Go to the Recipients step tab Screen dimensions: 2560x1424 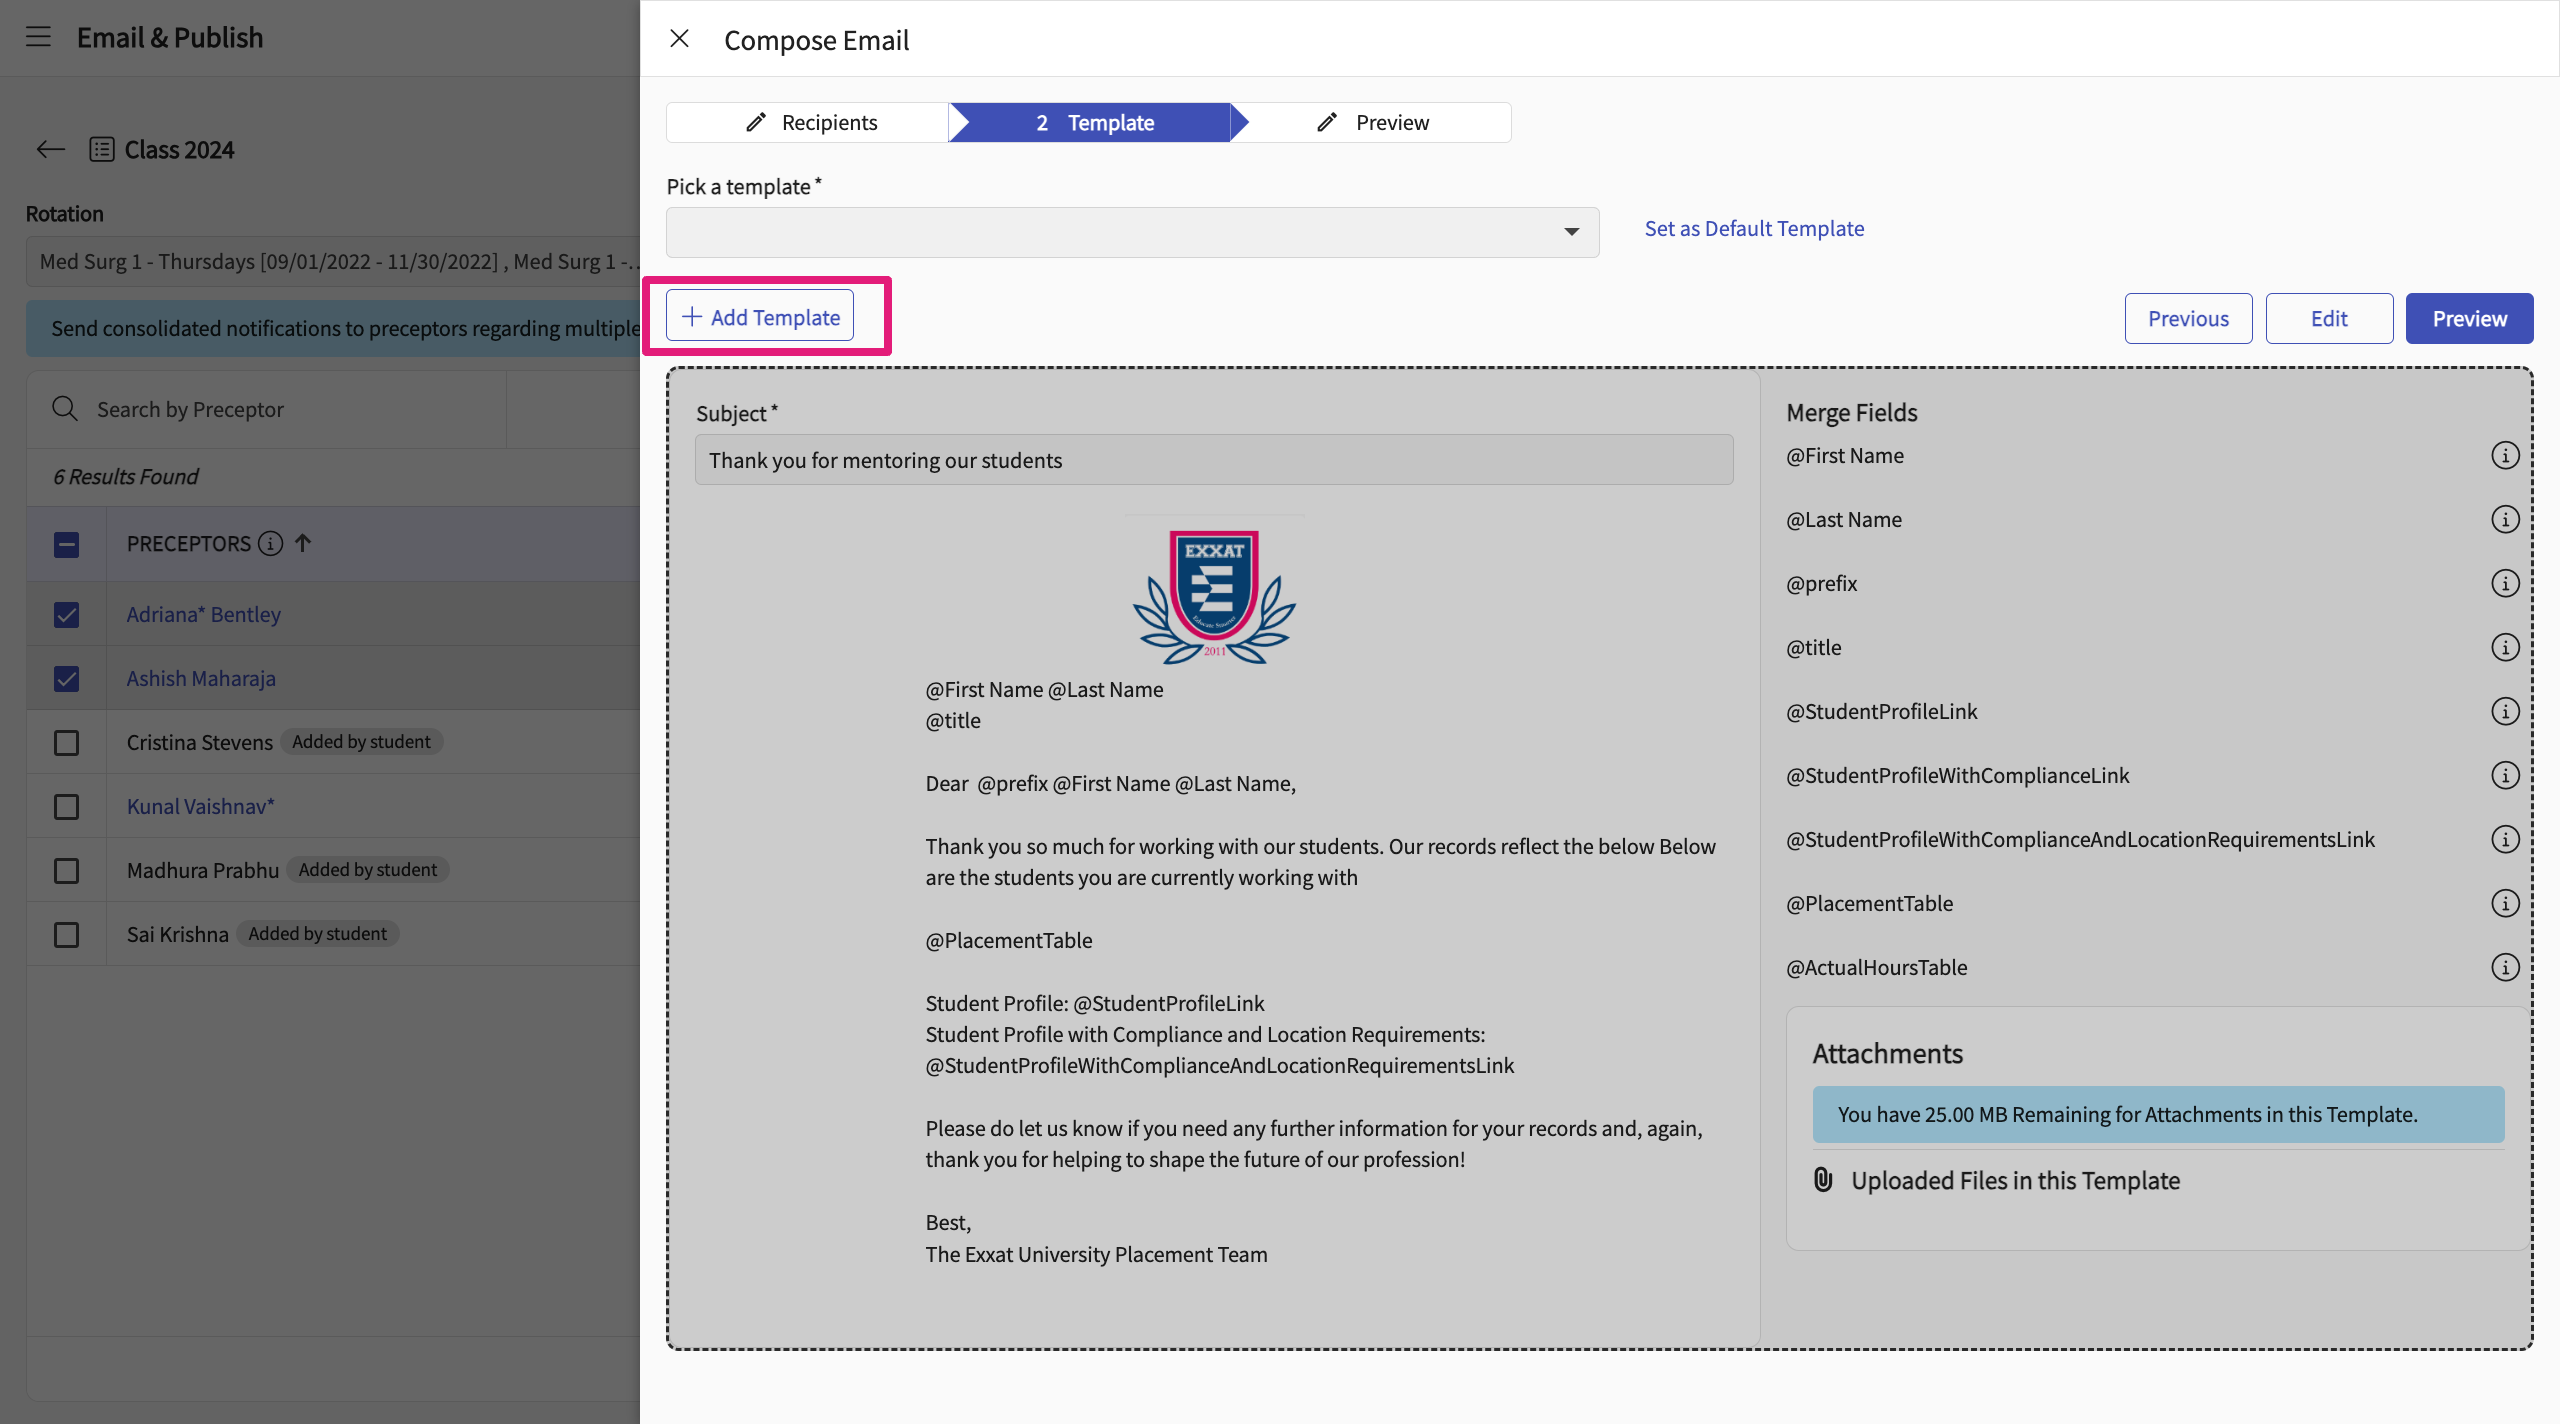point(810,123)
